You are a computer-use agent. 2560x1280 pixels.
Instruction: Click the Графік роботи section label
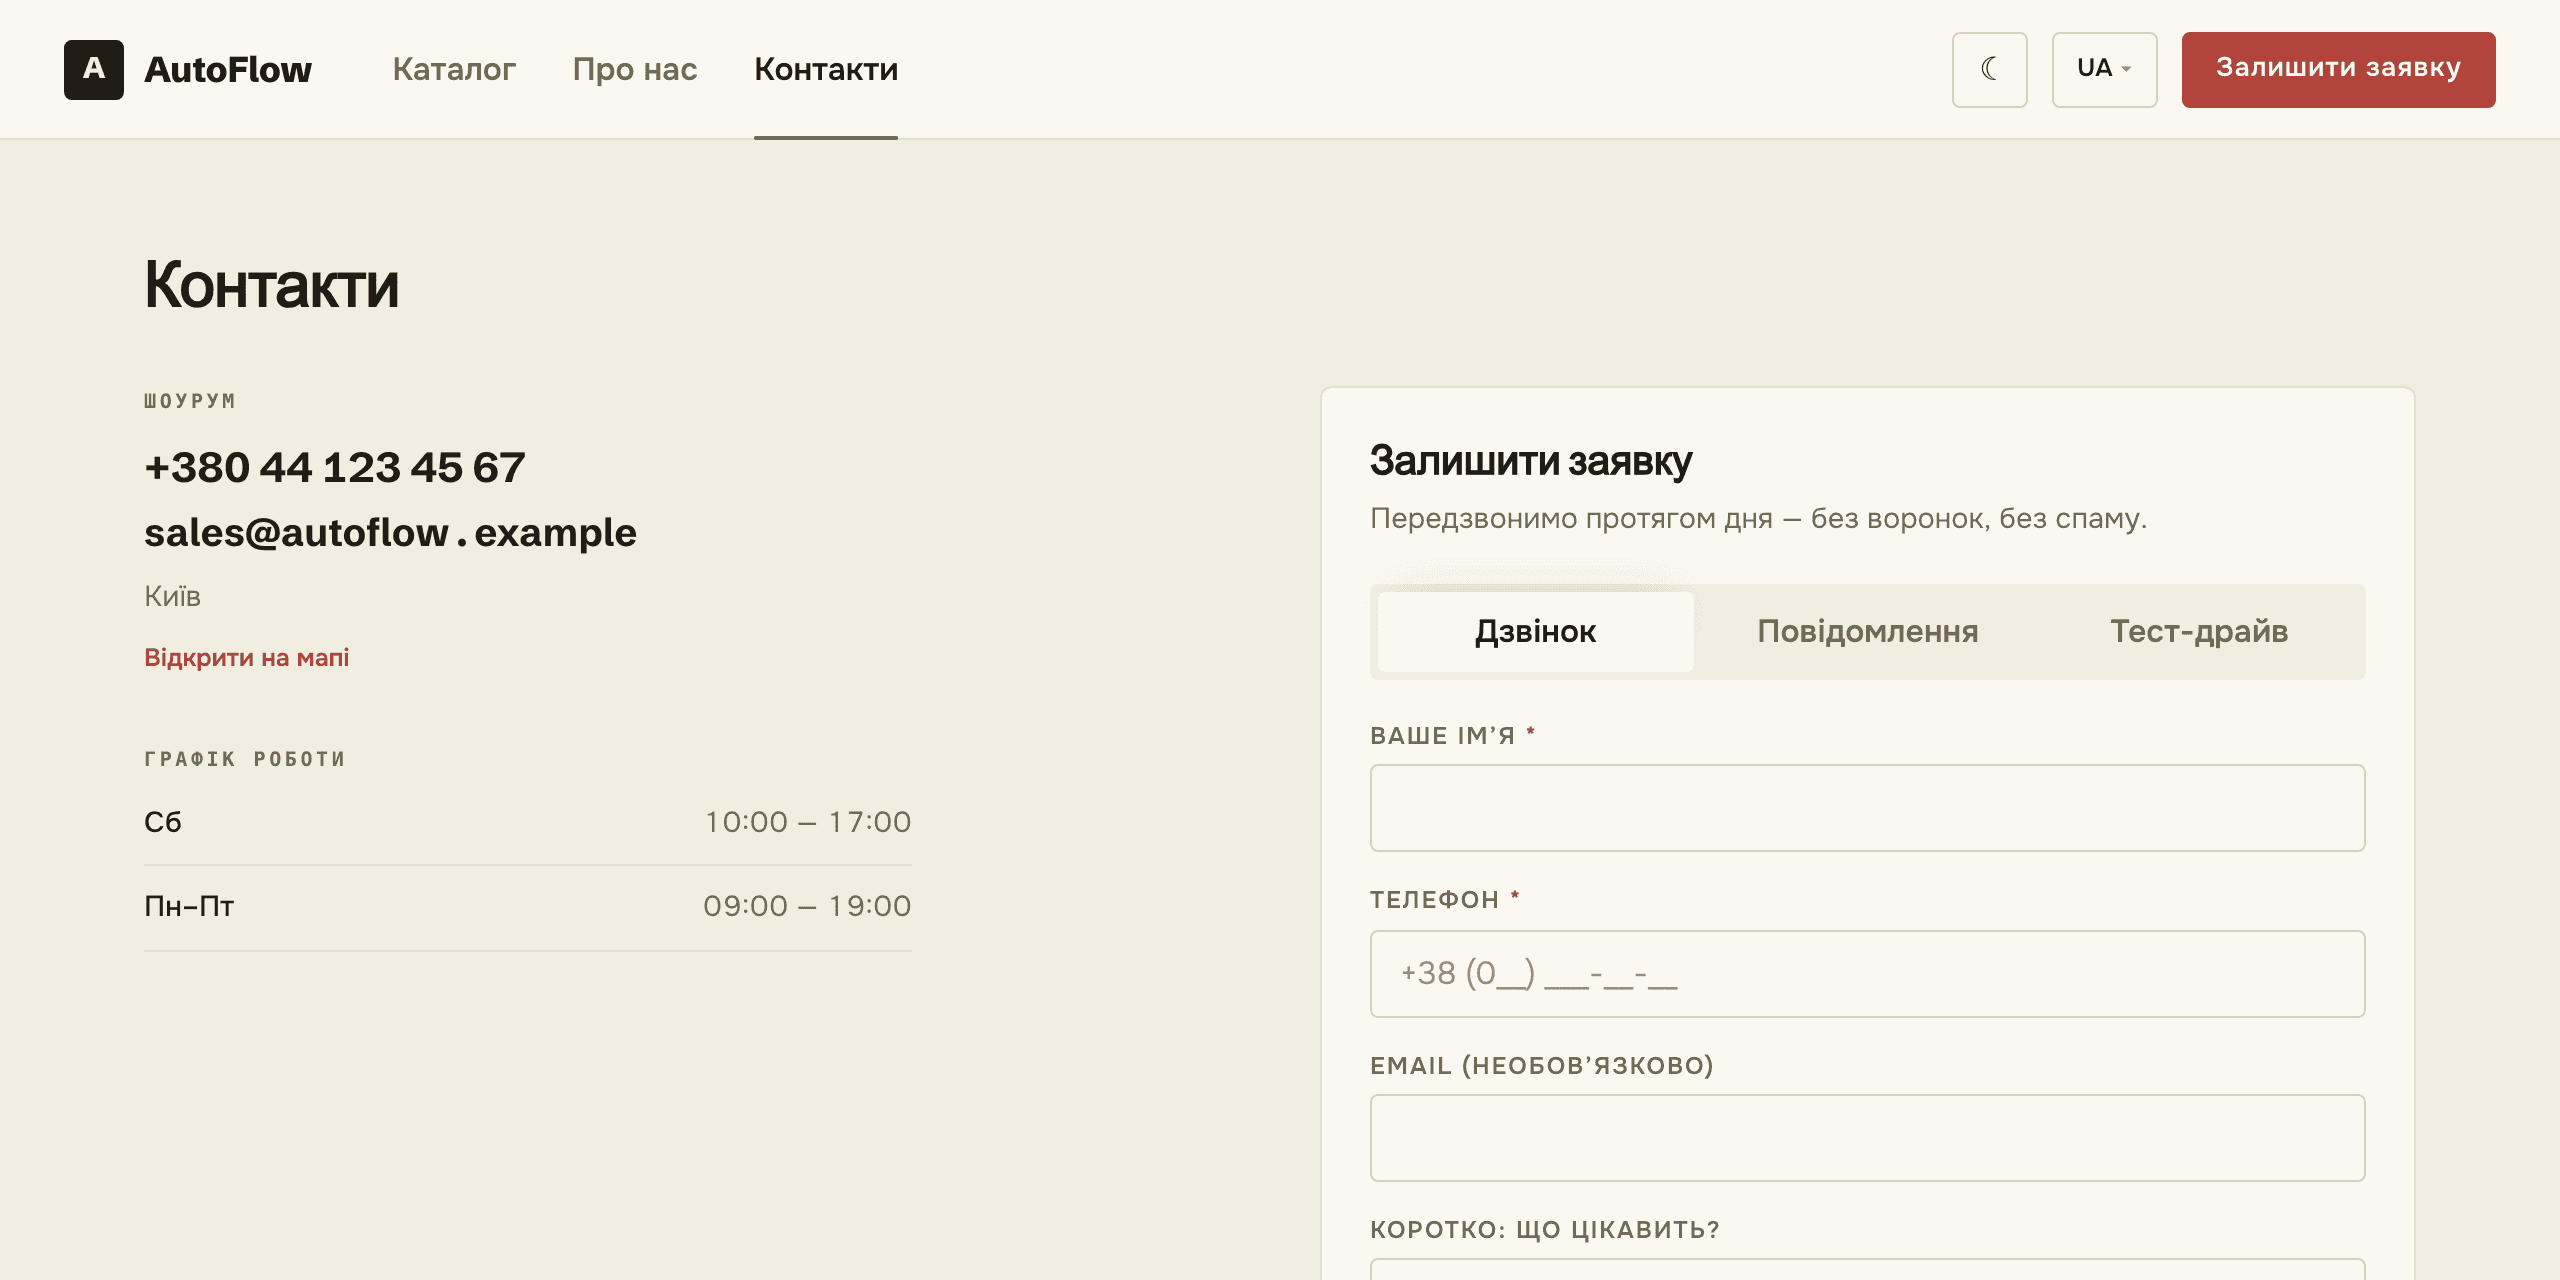pos(245,759)
